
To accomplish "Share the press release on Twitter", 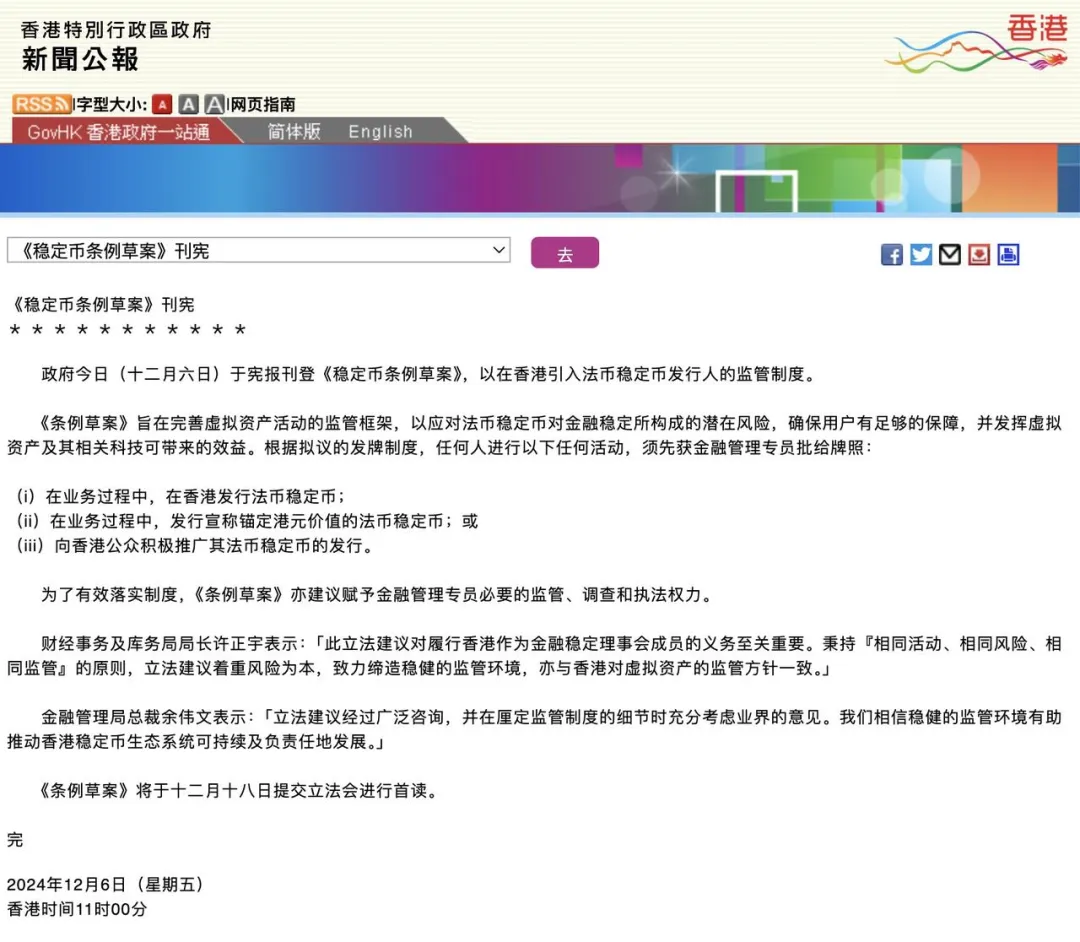I will pyautogui.click(x=920, y=254).
